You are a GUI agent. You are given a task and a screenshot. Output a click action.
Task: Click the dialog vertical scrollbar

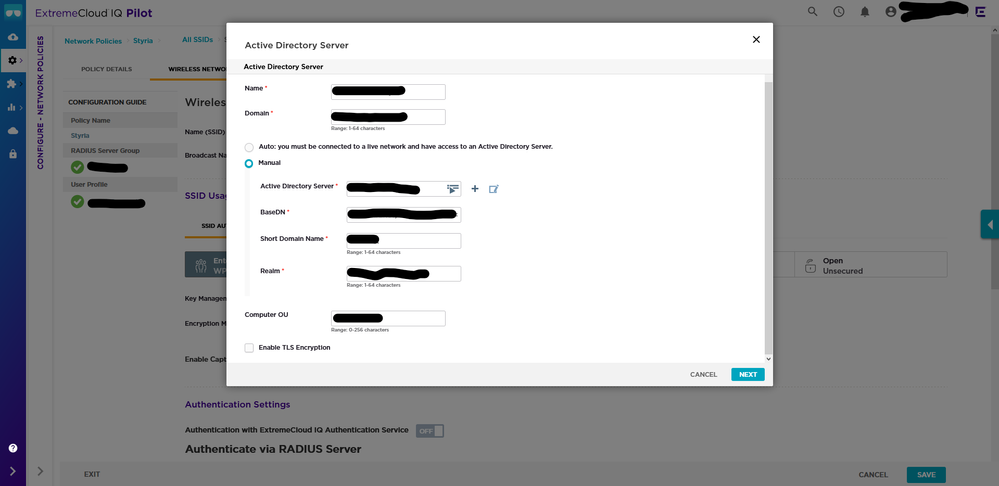coord(768,217)
